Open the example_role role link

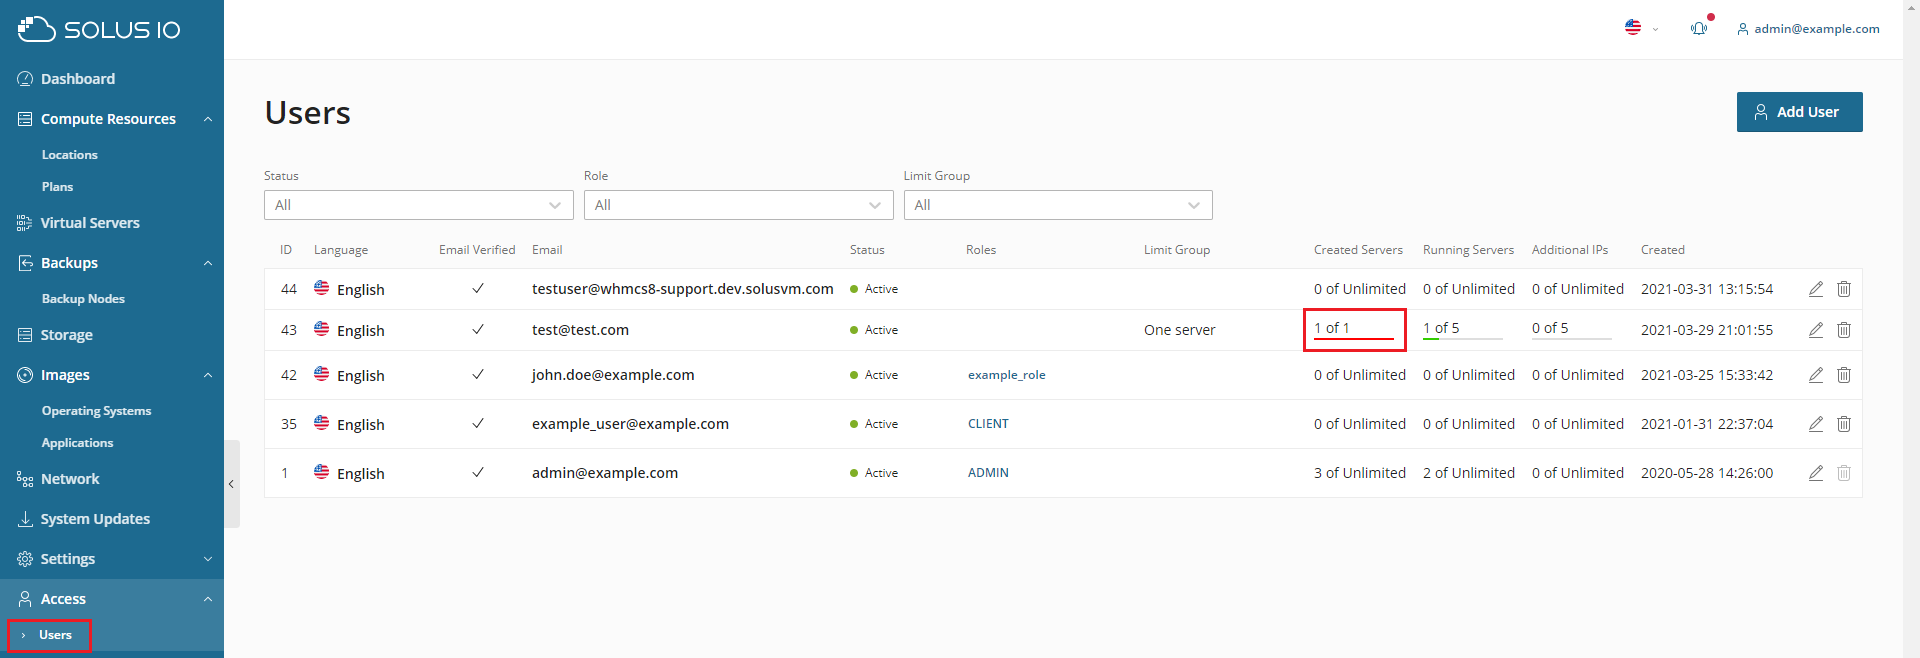click(1006, 375)
